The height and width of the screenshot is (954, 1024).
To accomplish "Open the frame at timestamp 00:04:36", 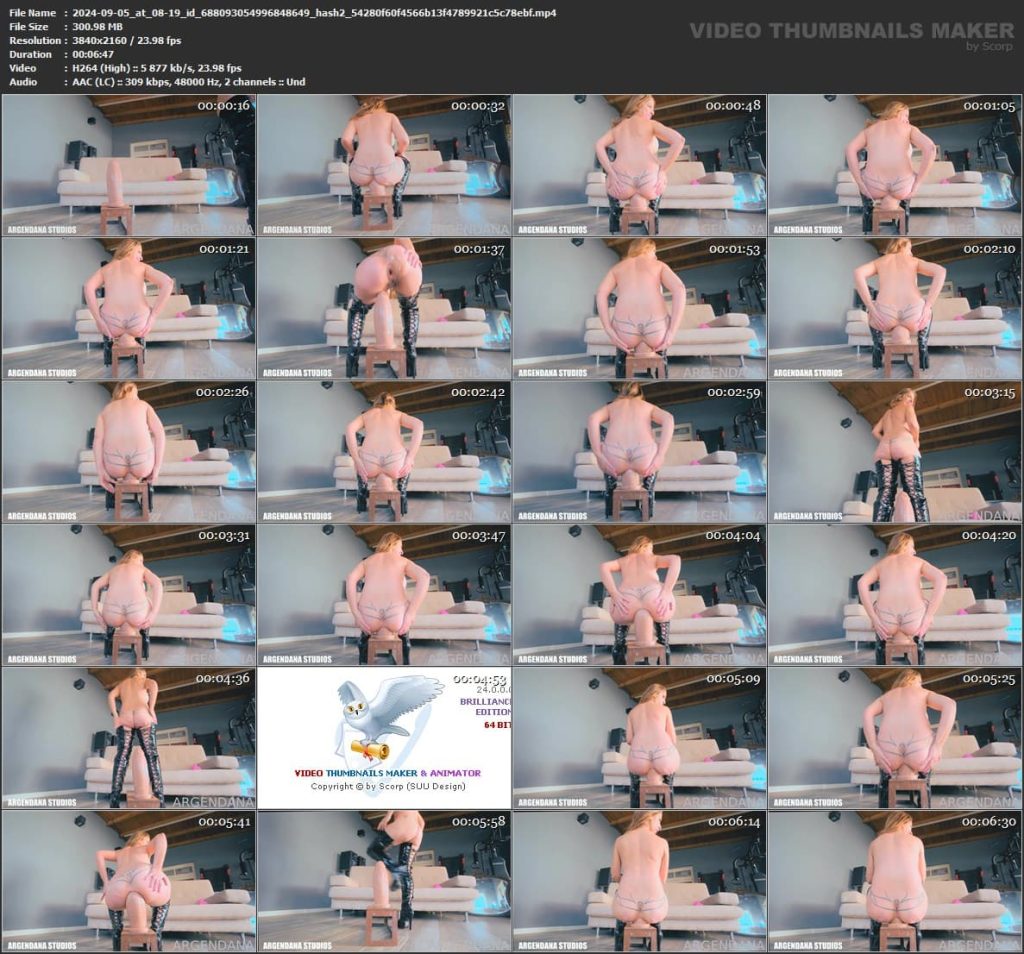I will click(x=128, y=738).
